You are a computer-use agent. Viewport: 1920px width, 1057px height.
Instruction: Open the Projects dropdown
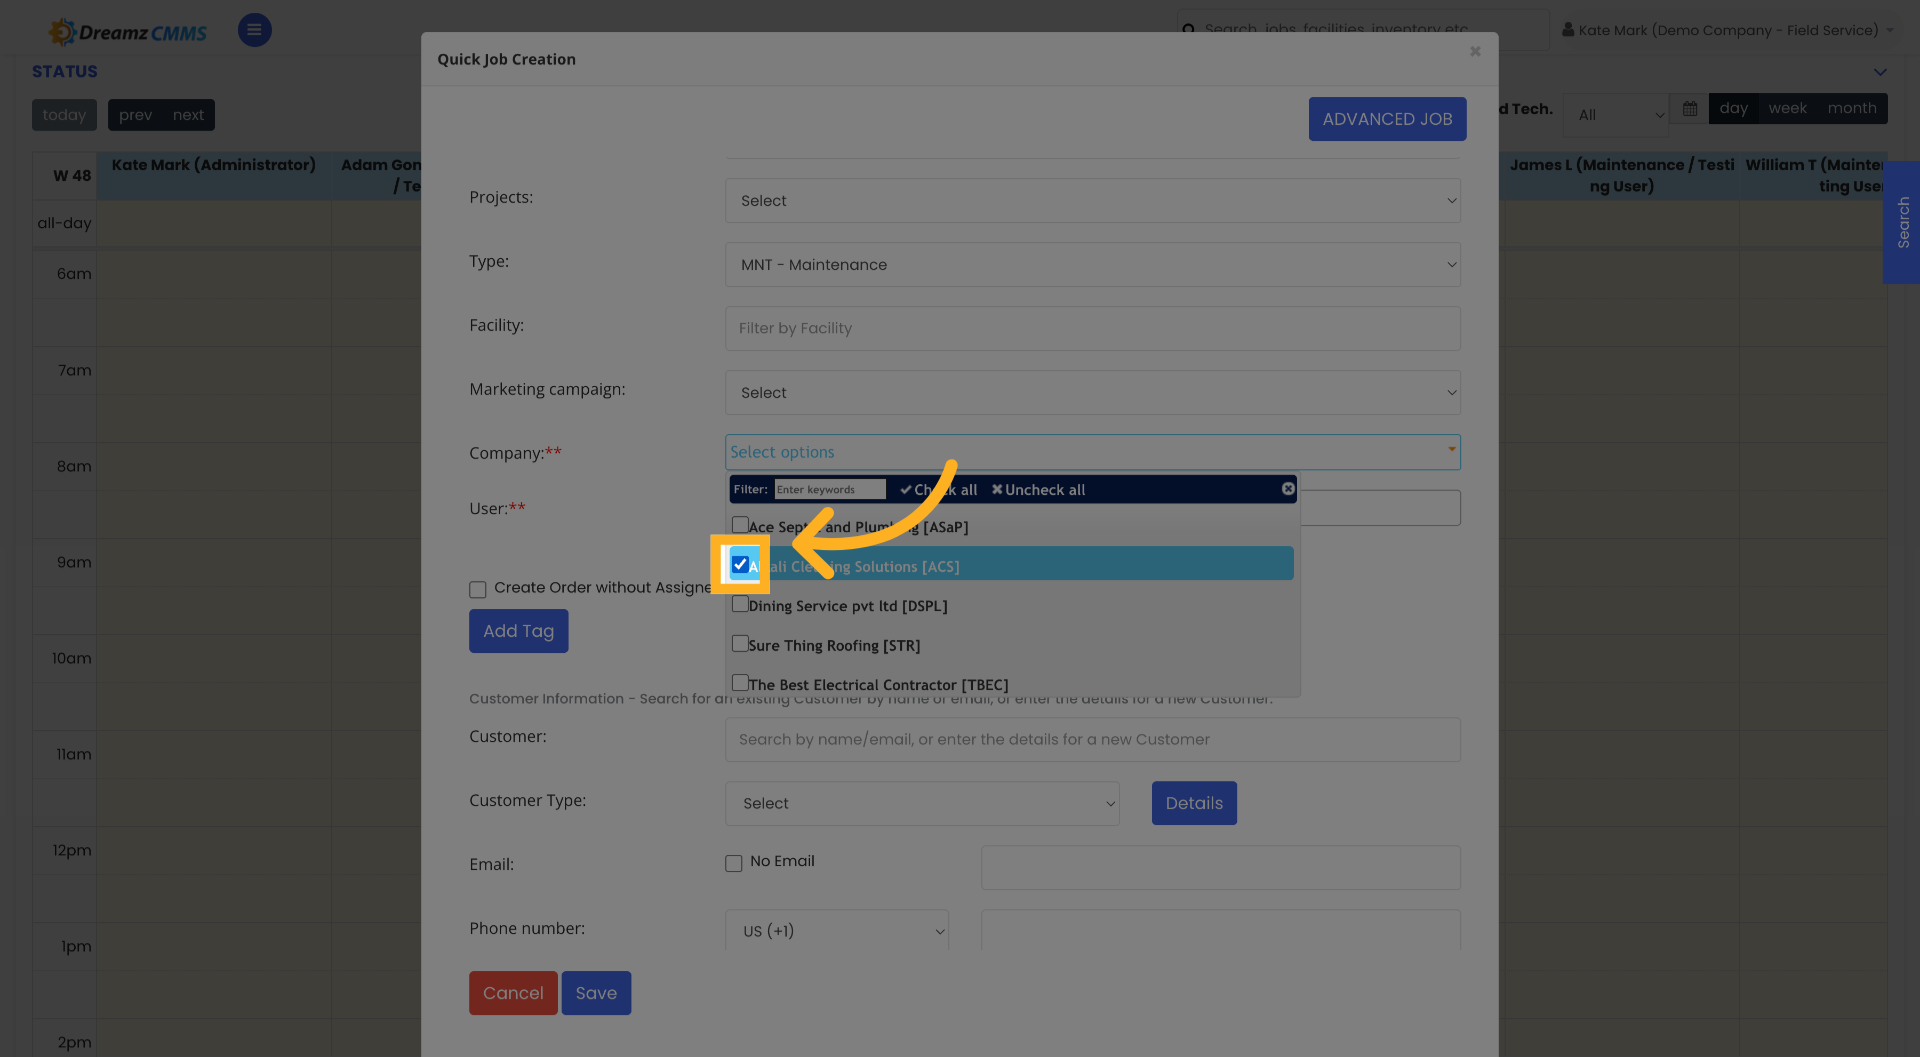[x=1092, y=200]
